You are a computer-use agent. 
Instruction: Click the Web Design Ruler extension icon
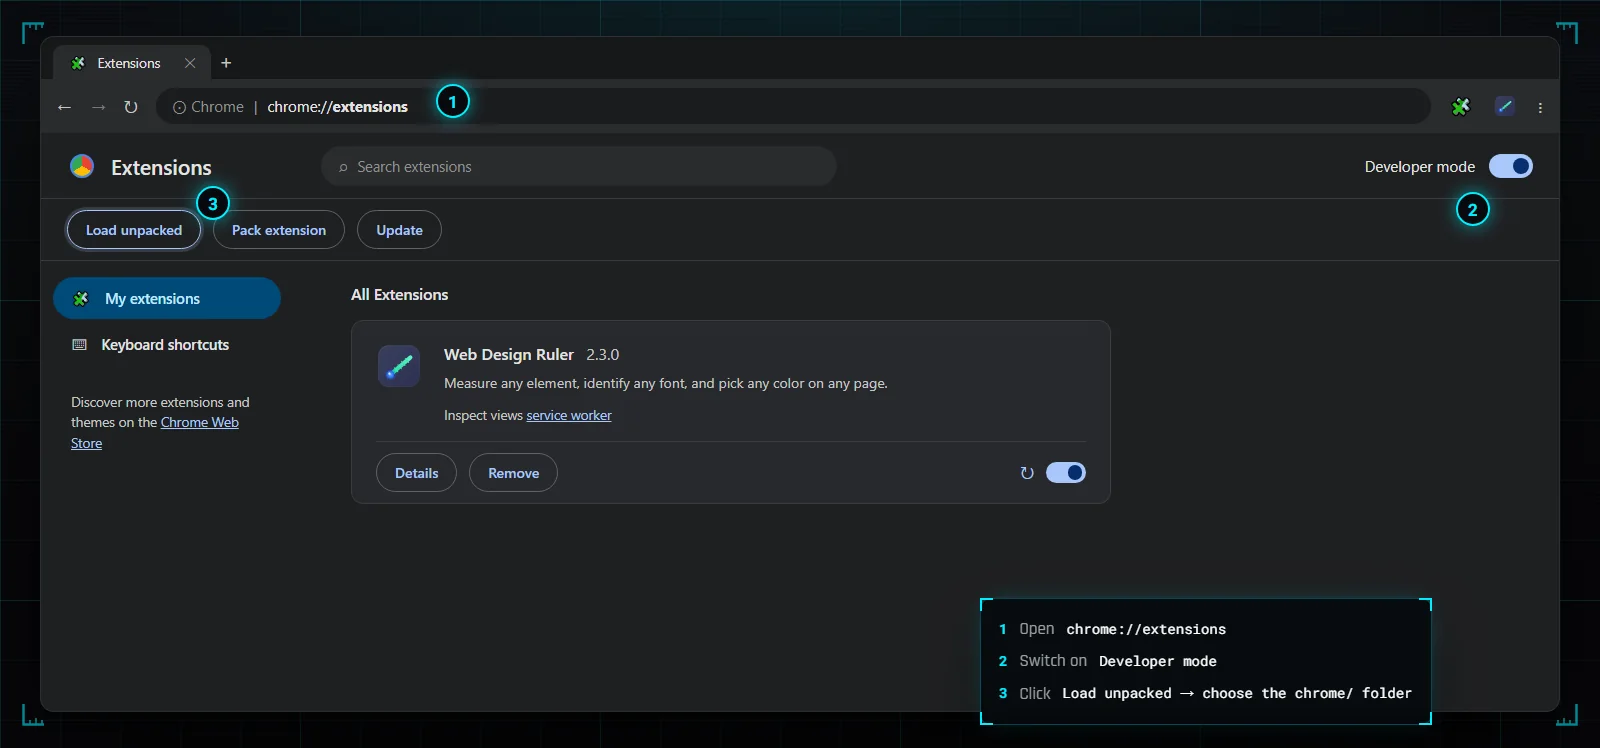tap(399, 366)
